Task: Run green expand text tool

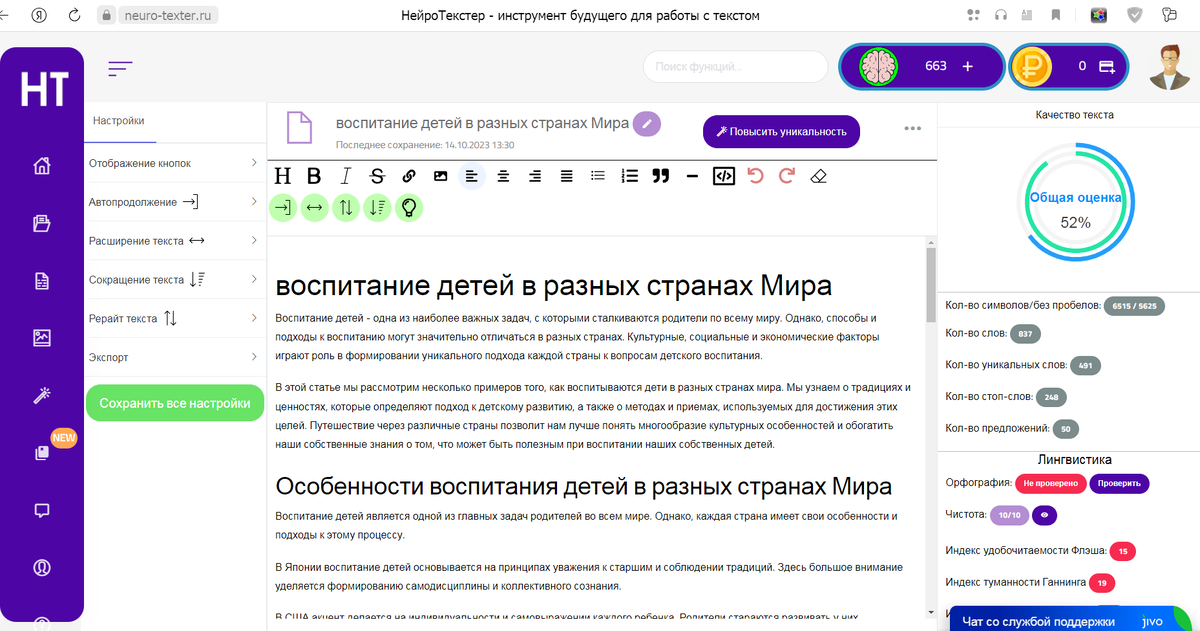Action: tap(314, 207)
